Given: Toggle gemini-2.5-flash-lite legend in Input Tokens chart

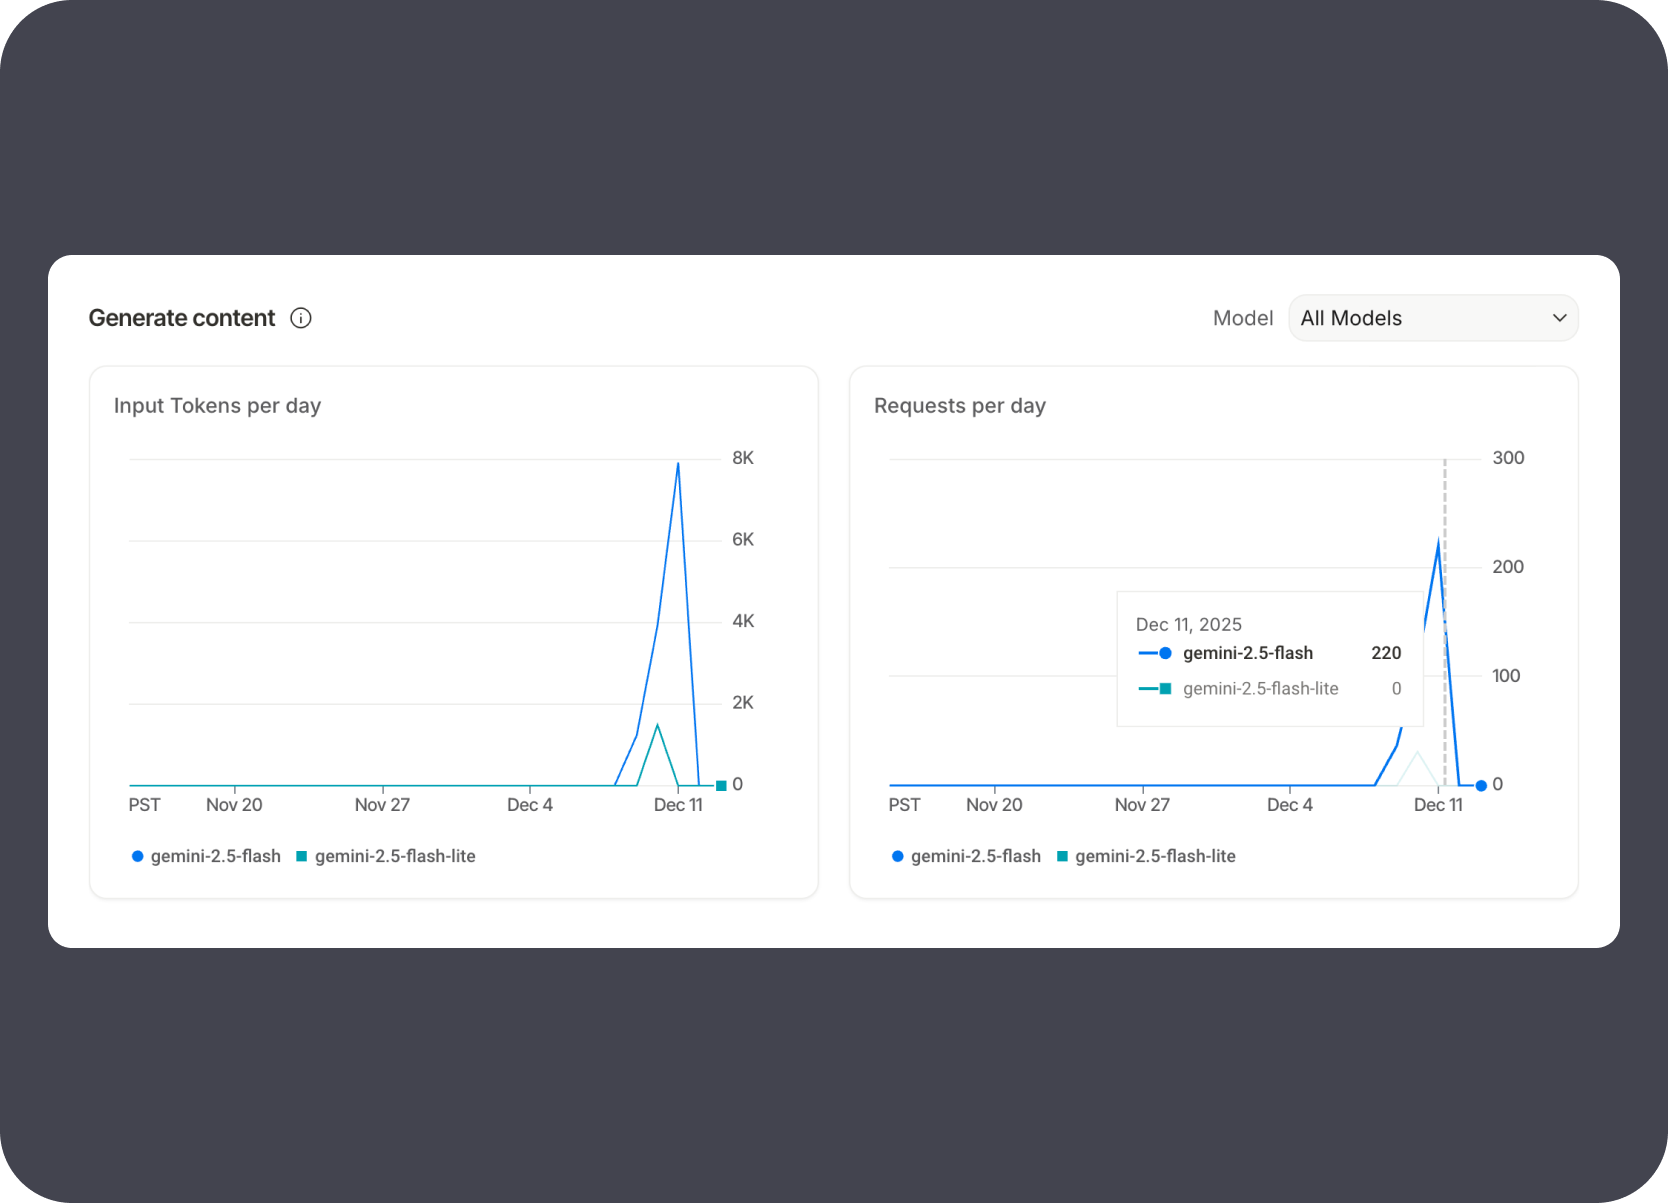Looking at the screenshot, I should coord(386,856).
